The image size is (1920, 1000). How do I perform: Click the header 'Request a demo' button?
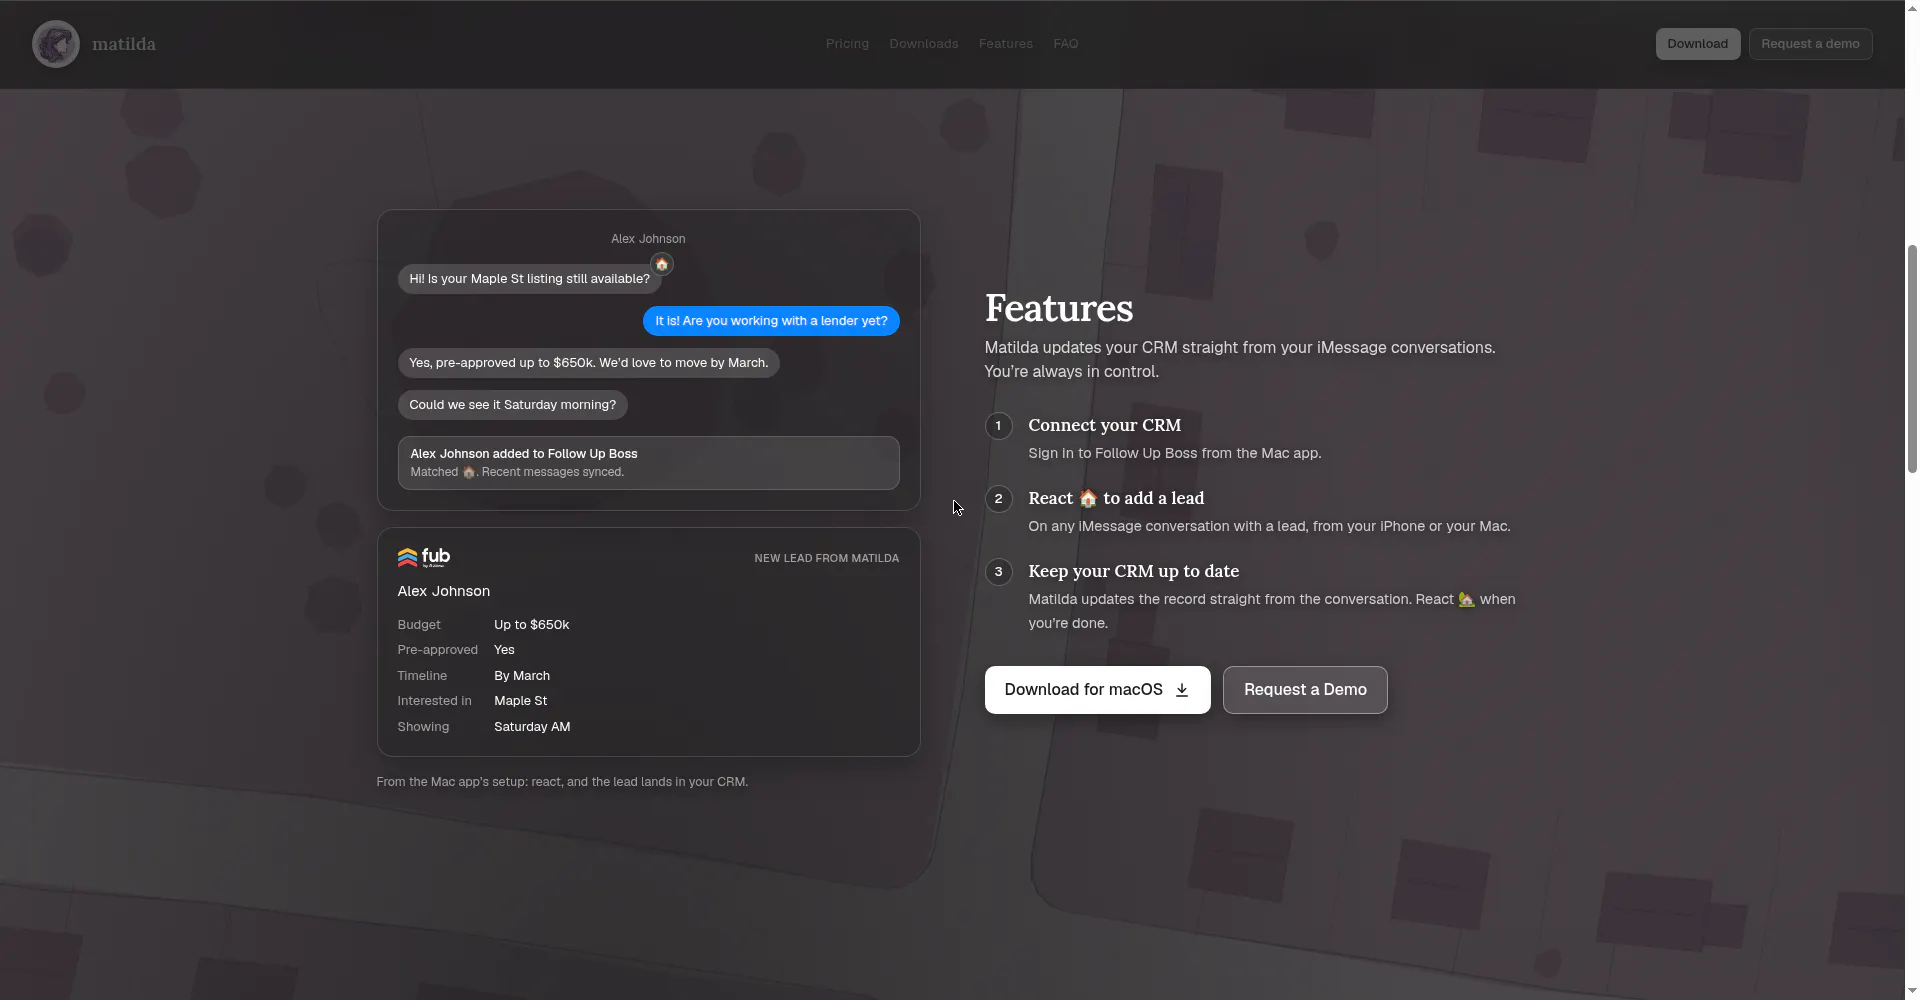click(x=1810, y=44)
